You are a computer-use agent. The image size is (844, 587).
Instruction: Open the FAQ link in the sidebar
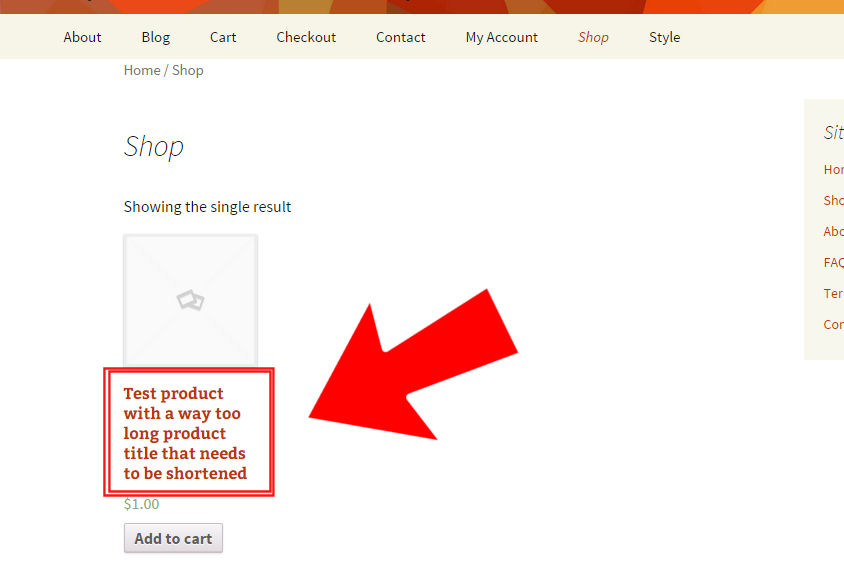click(834, 263)
